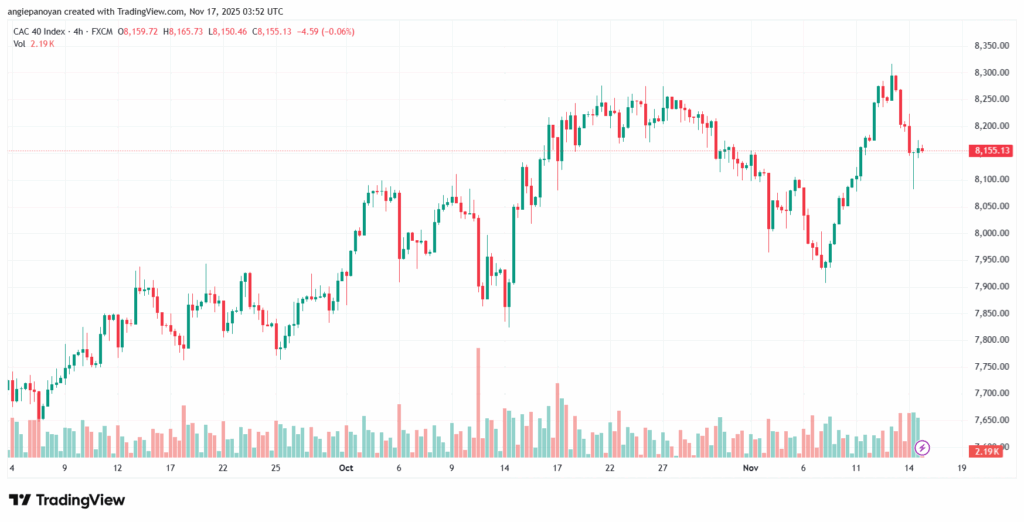1024x522 pixels.
Task: Click the TradingView logo at bottom left
Action: [67, 500]
